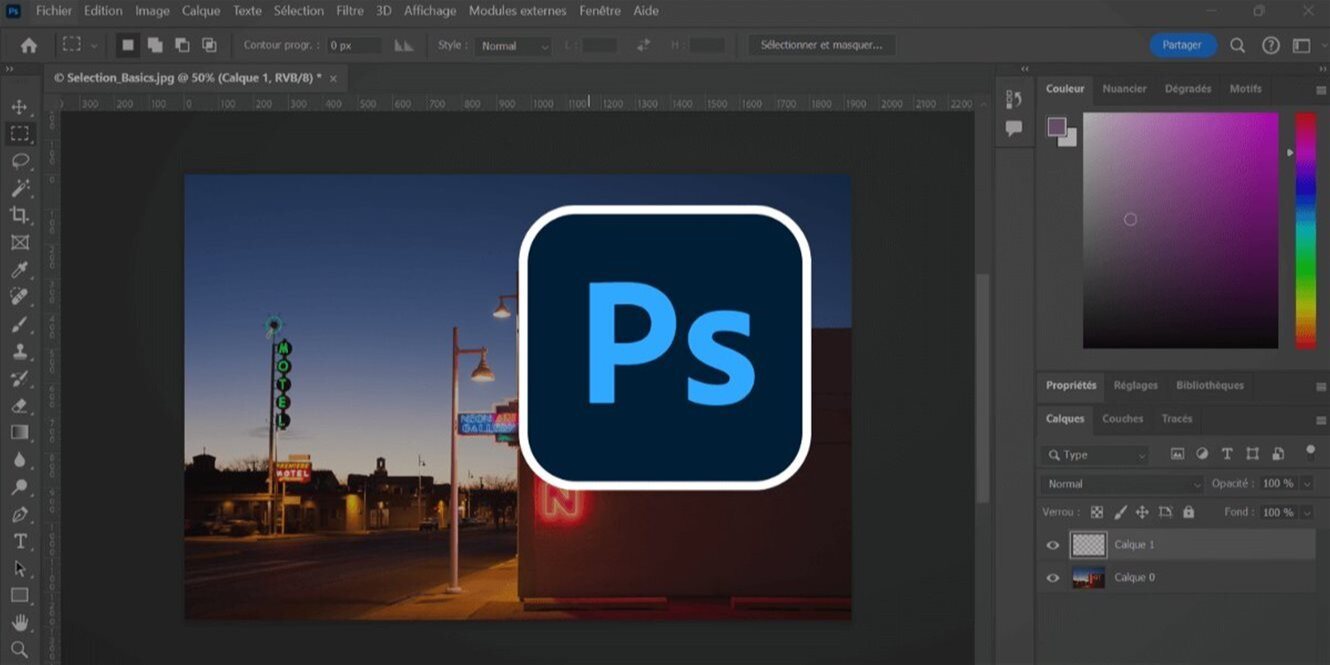Viewport: 1330px width, 665px height.
Task: Select the Hand tool
Action: pos(19,623)
